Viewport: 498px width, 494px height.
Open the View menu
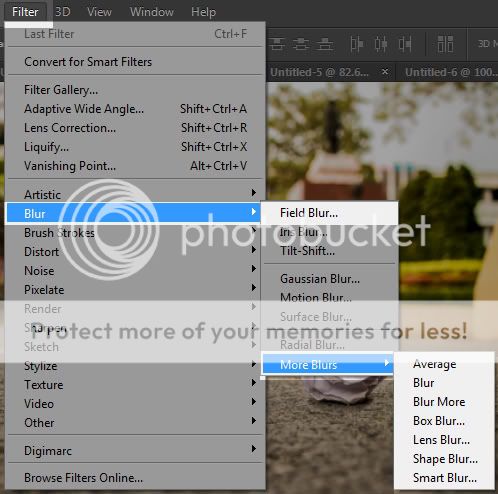[x=99, y=12]
